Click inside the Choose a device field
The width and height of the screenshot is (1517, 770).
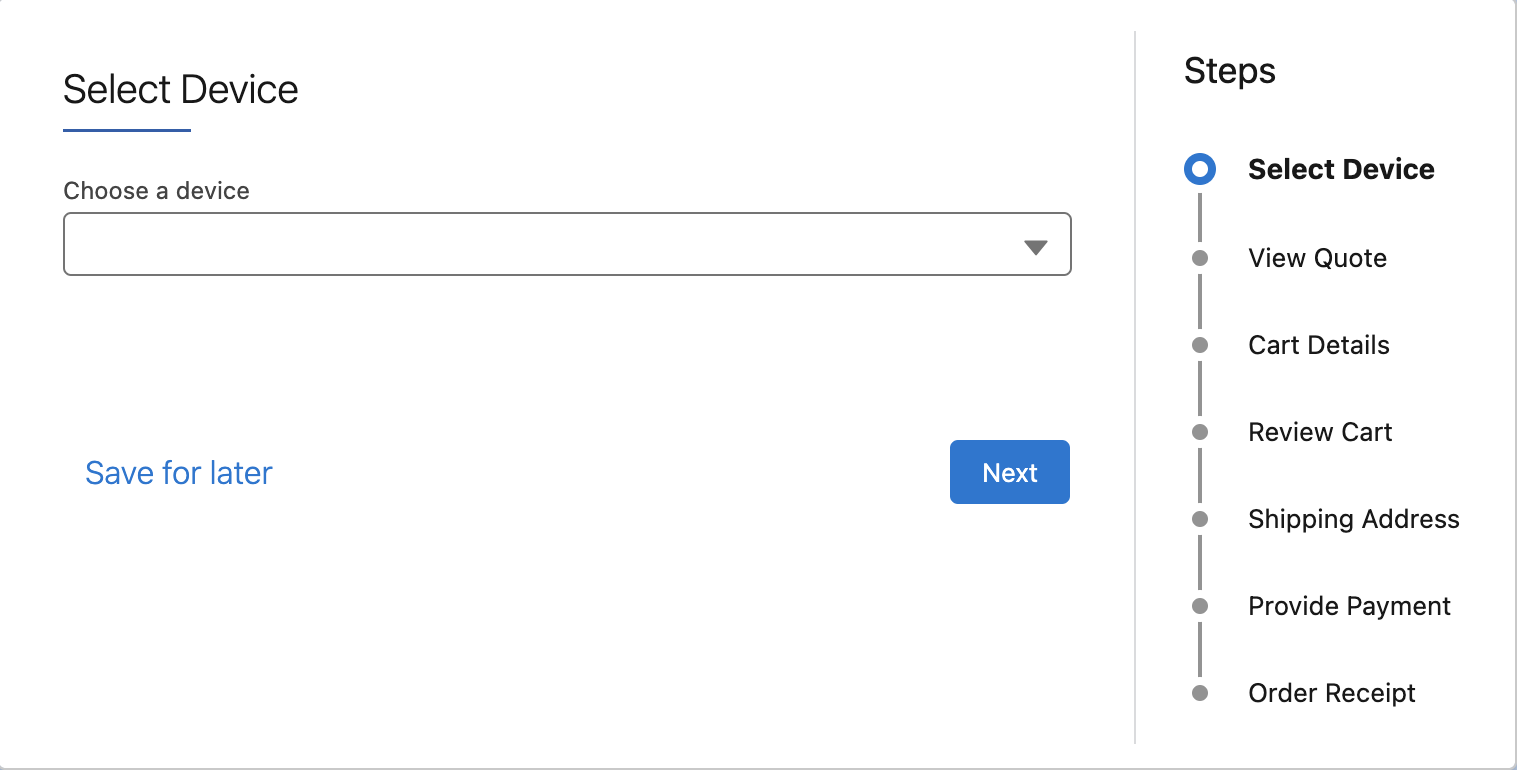(500, 244)
